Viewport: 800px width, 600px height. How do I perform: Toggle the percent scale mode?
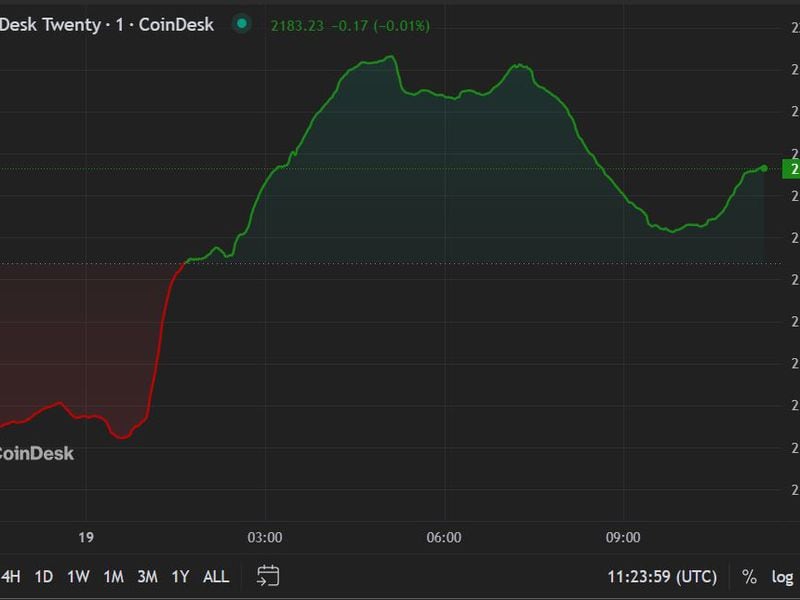749,577
